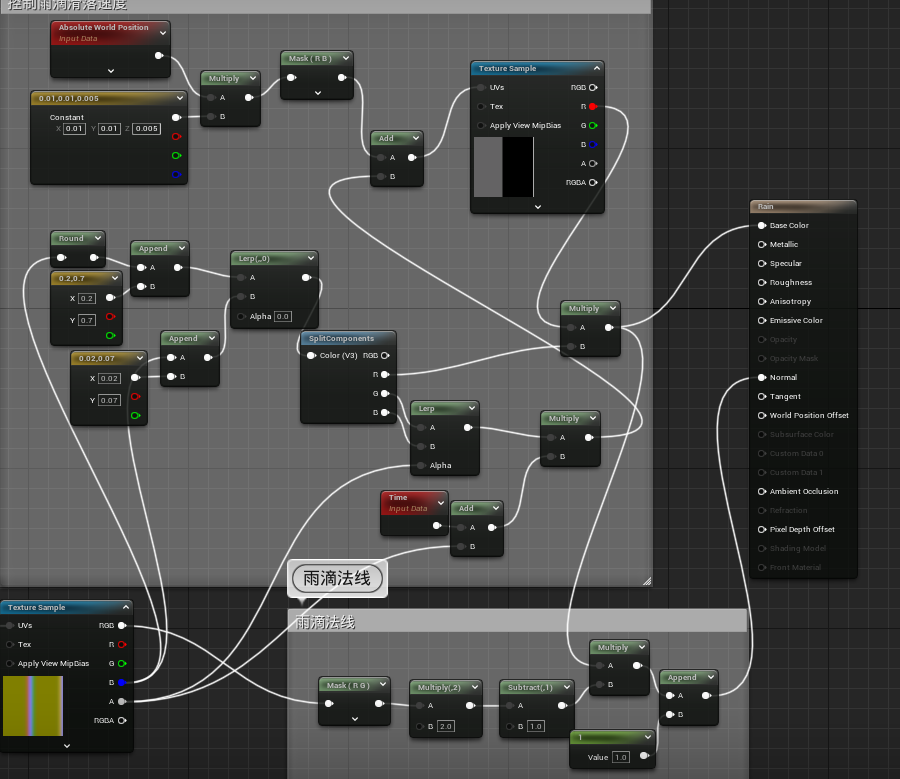Click the Tangent input pin
Viewport: 900px width, 779px height.
tap(762, 396)
